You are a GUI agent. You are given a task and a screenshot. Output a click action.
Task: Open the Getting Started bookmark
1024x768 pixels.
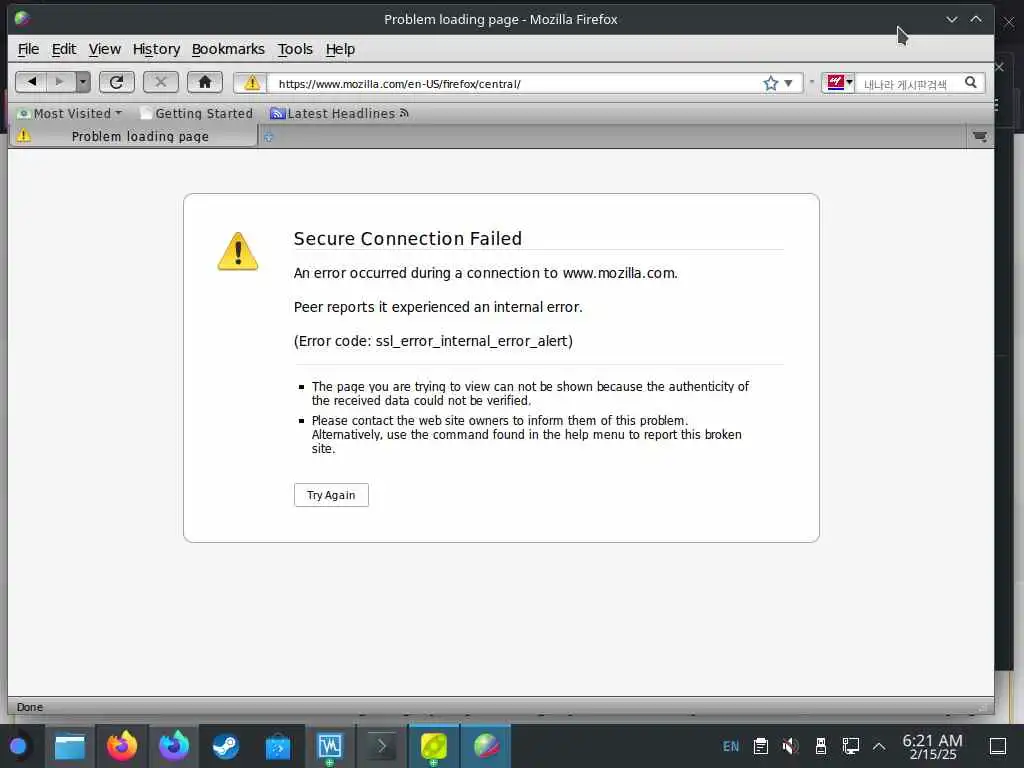(x=197, y=114)
